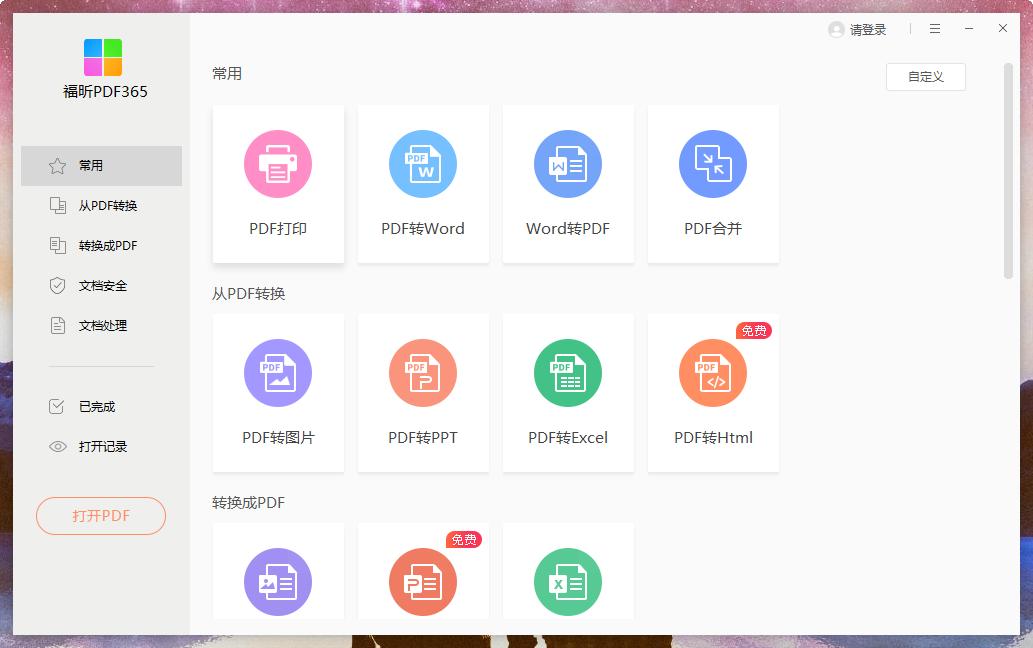Viewport: 1033px width, 648px height.
Task: Close the 福昕PDF365 window
Action: pos(1003,28)
